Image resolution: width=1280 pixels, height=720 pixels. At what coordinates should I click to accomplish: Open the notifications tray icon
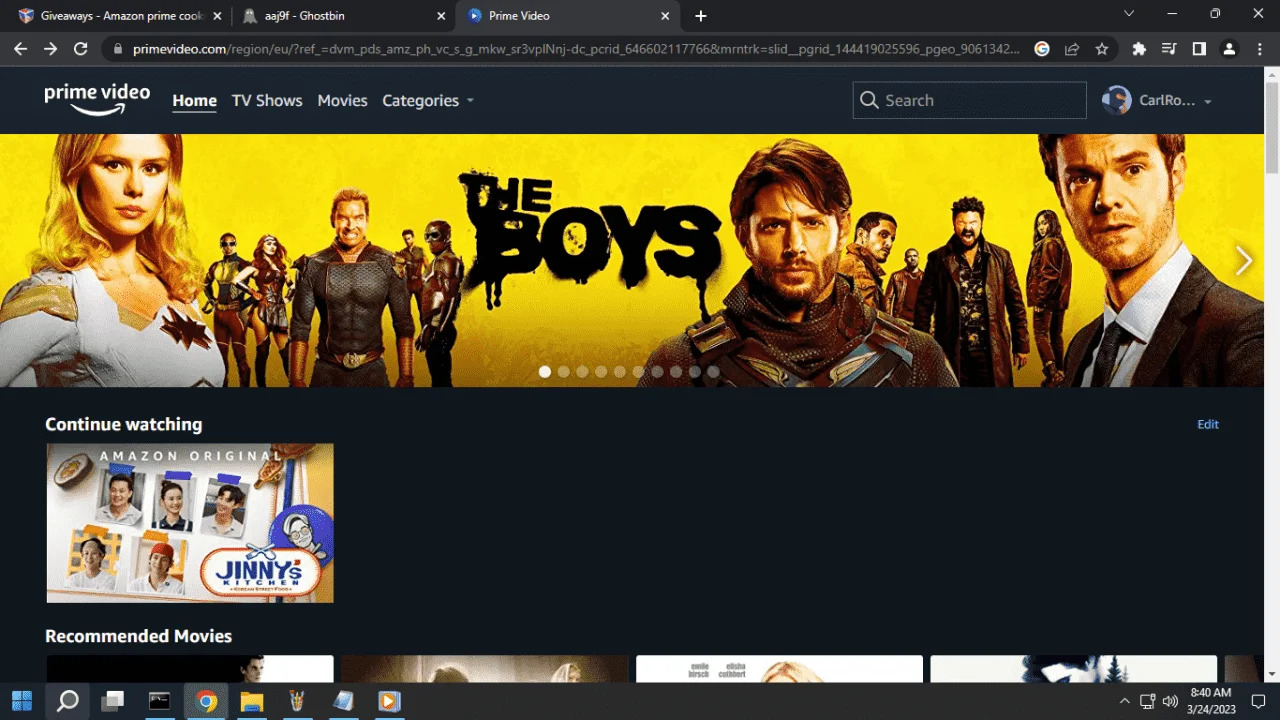[1259, 701]
